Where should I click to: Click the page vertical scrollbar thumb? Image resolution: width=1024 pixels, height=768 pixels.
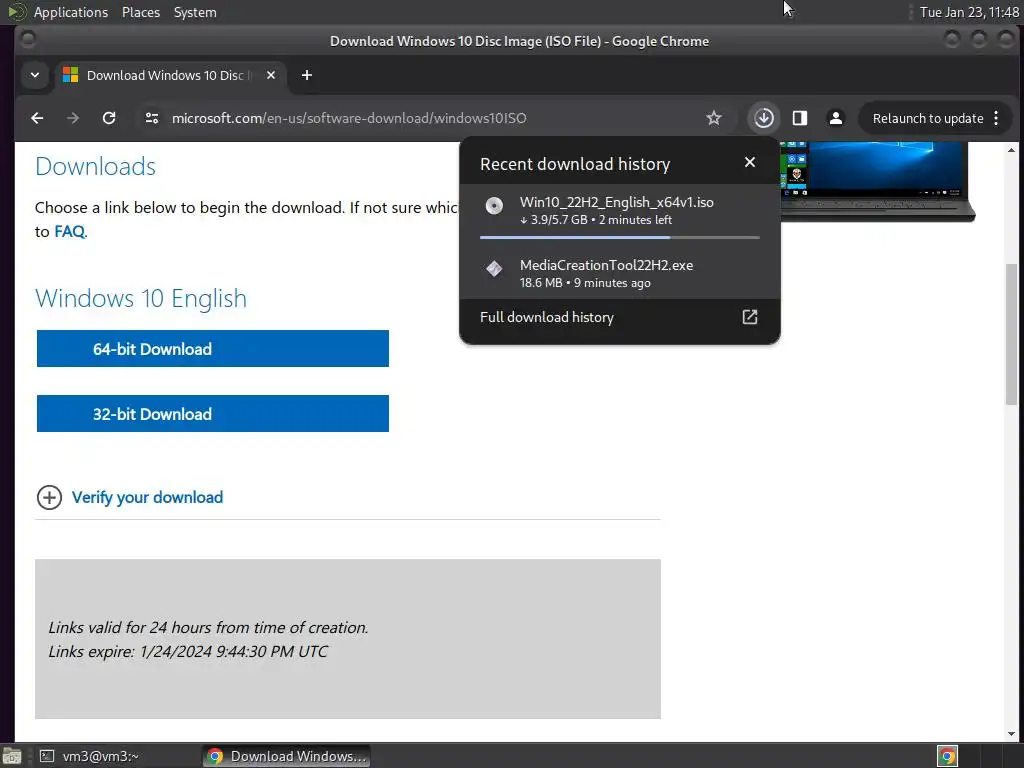coord(1012,334)
